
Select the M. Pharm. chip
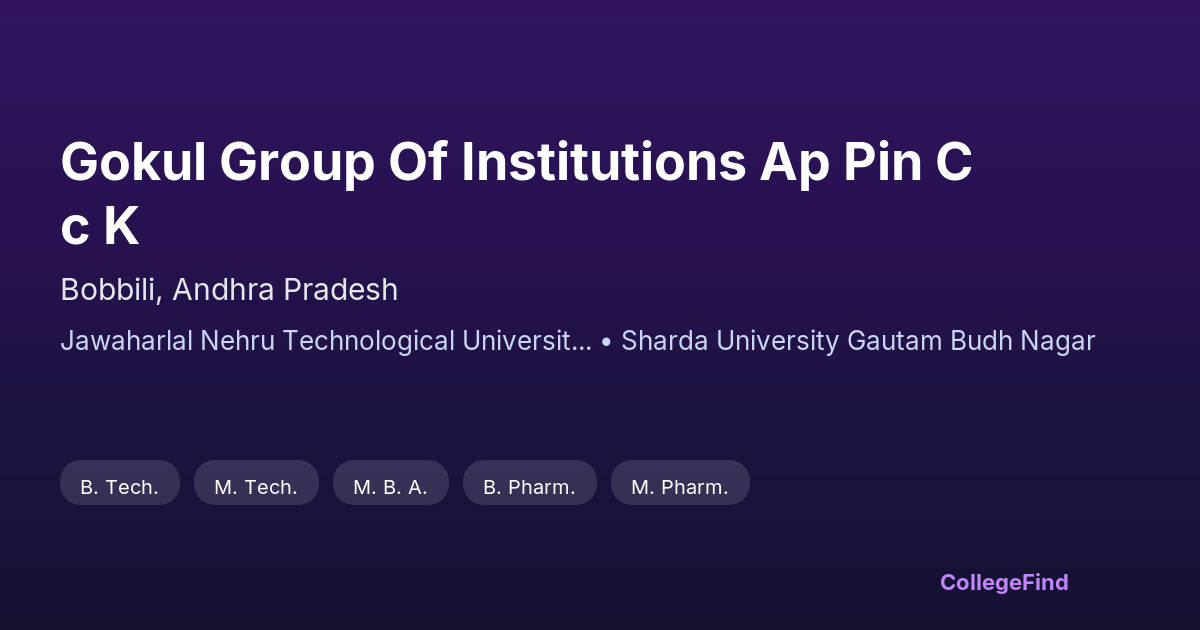[680, 487]
